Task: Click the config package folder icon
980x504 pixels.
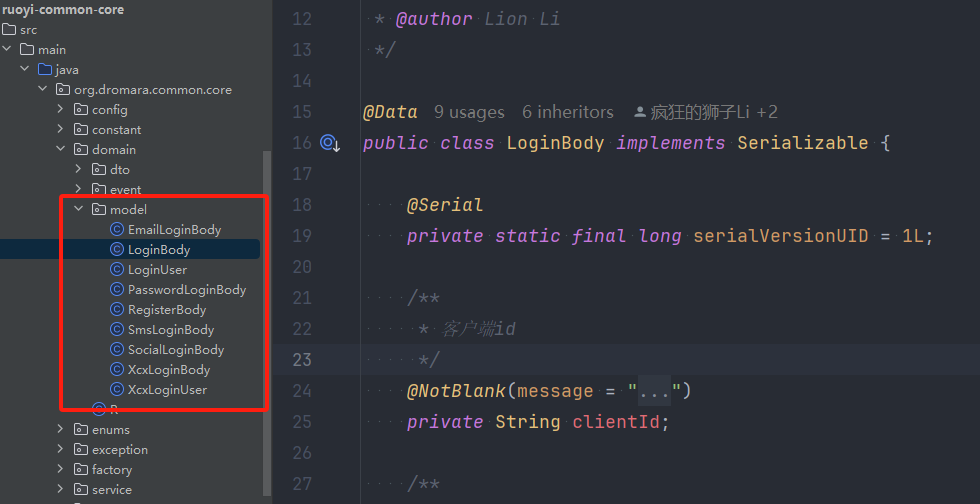Action: coord(80,110)
